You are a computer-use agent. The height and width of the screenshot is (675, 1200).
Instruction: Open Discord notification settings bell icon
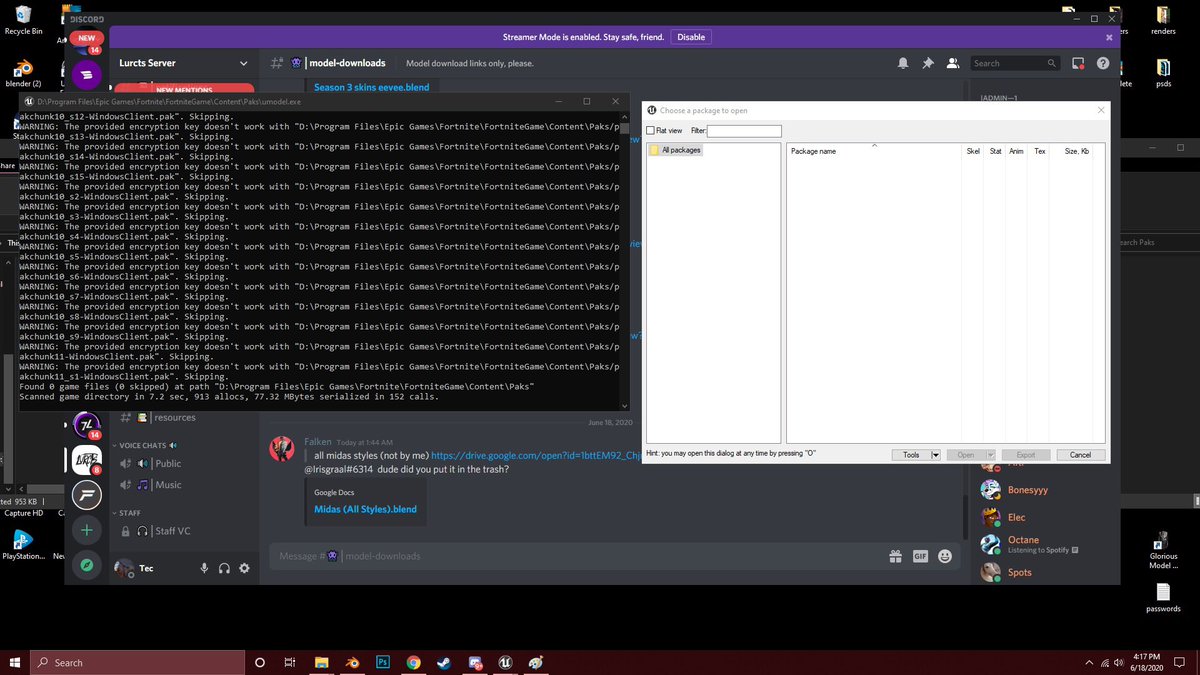[x=903, y=63]
